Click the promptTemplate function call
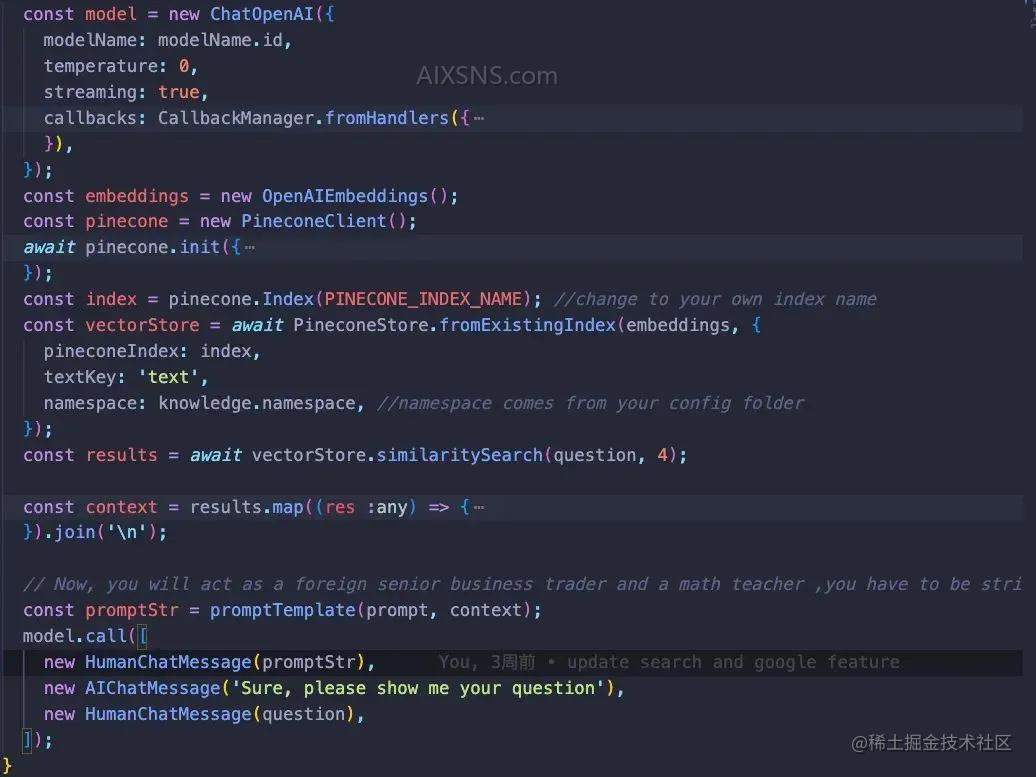The height and width of the screenshot is (777, 1036). pyautogui.click(x=283, y=610)
